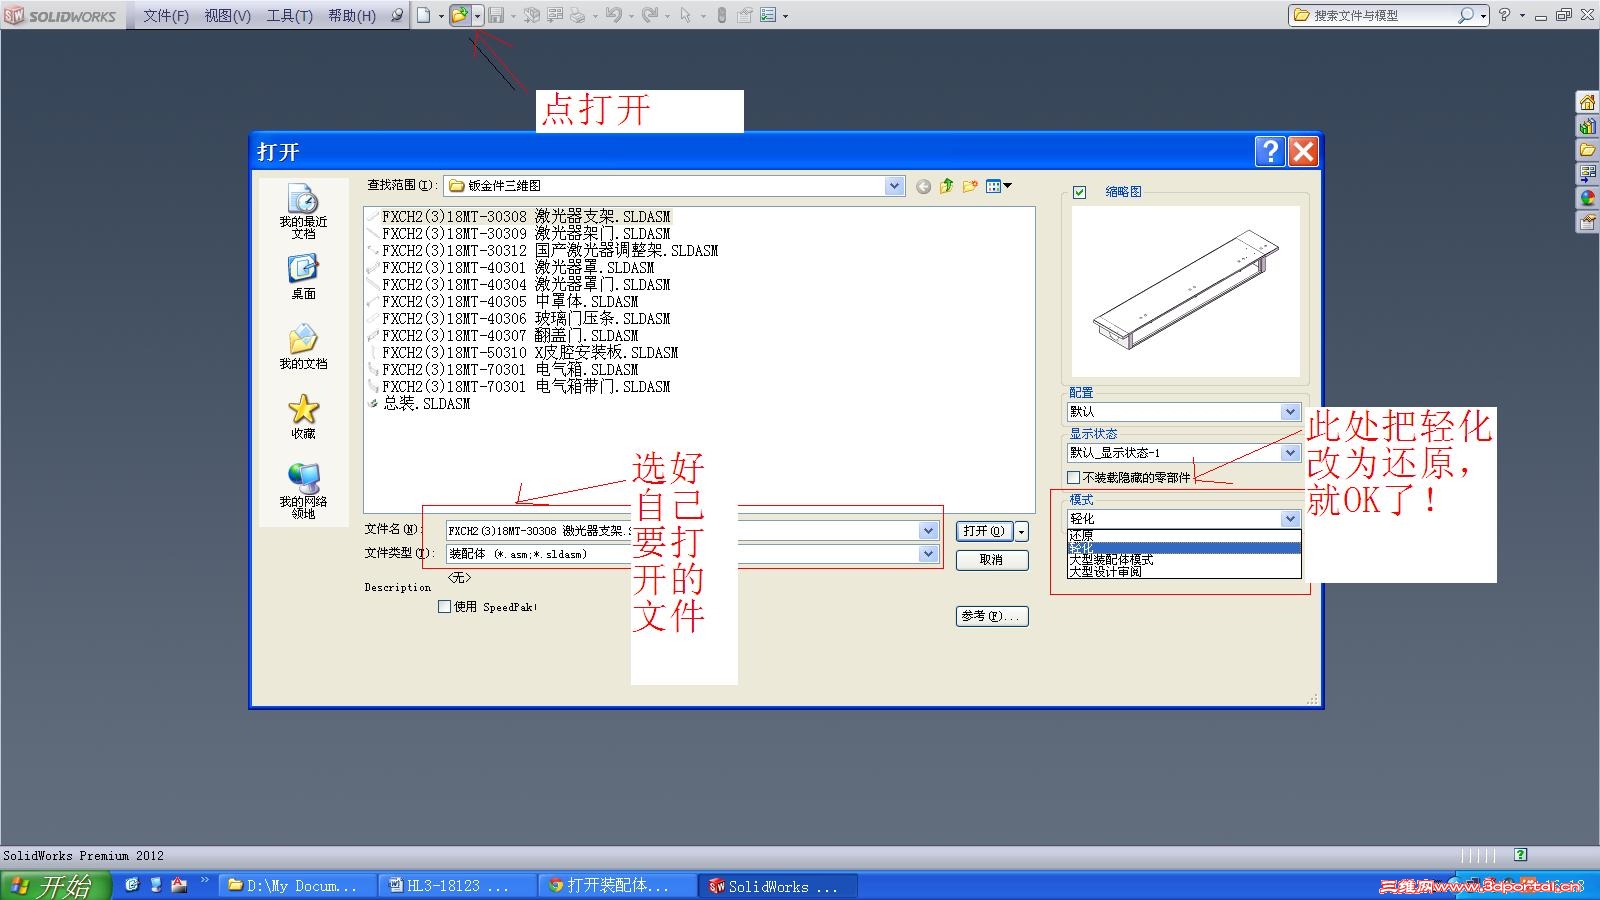Click the 打开 button in the dialog
Image resolution: width=1600 pixels, height=900 pixels.
tap(984, 532)
